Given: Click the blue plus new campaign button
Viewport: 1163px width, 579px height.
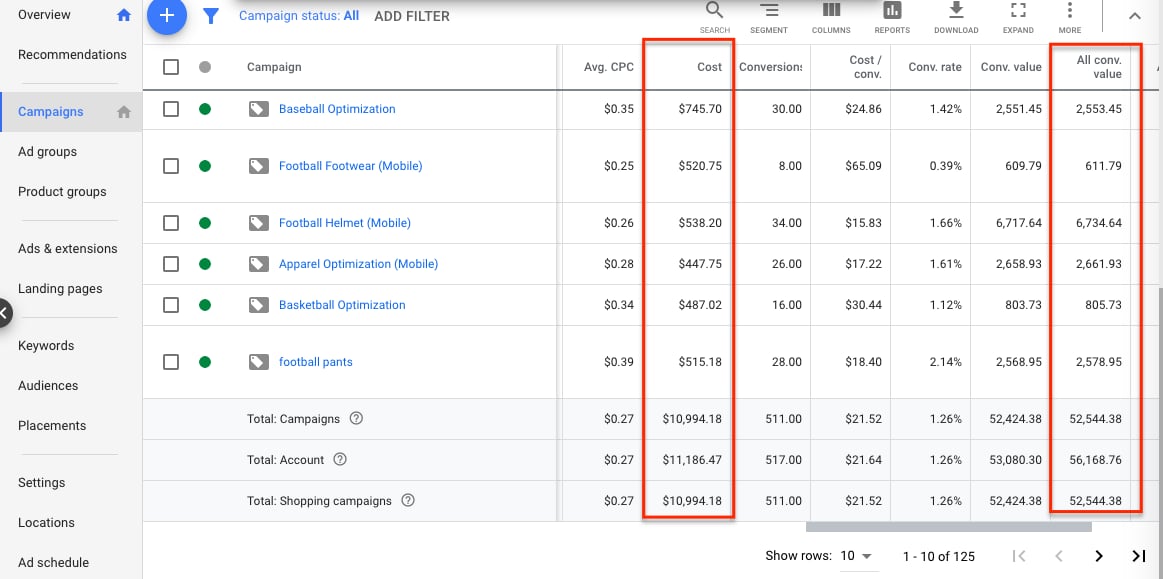Looking at the screenshot, I should coord(167,16).
